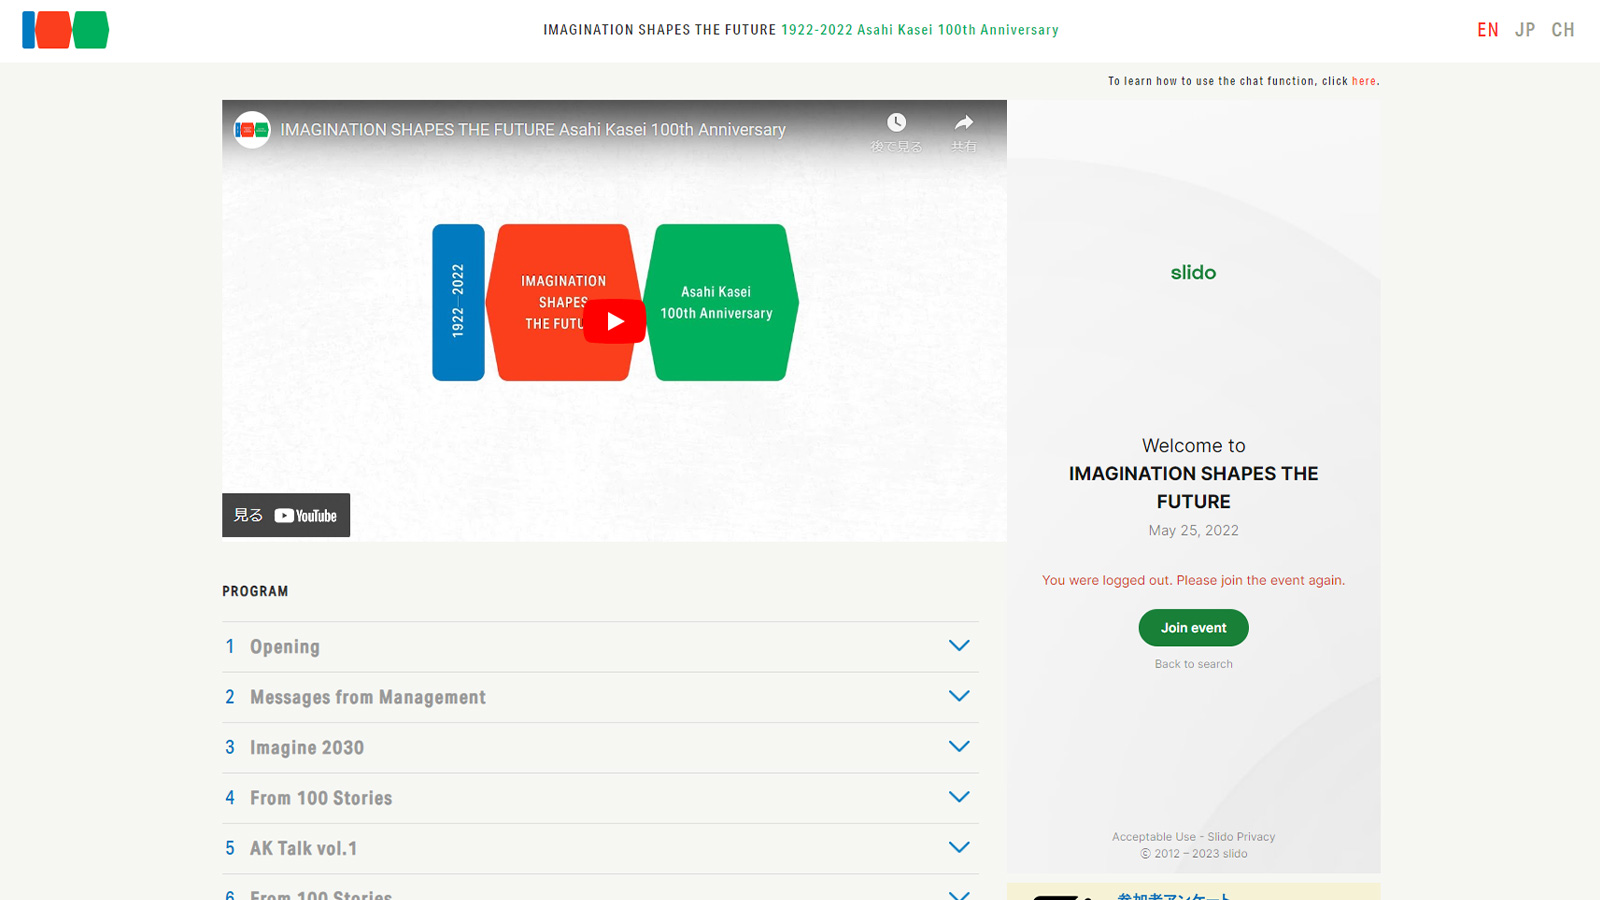Expand the Opening program chevron
Viewport: 1600px width, 900px height.
(x=959, y=646)
